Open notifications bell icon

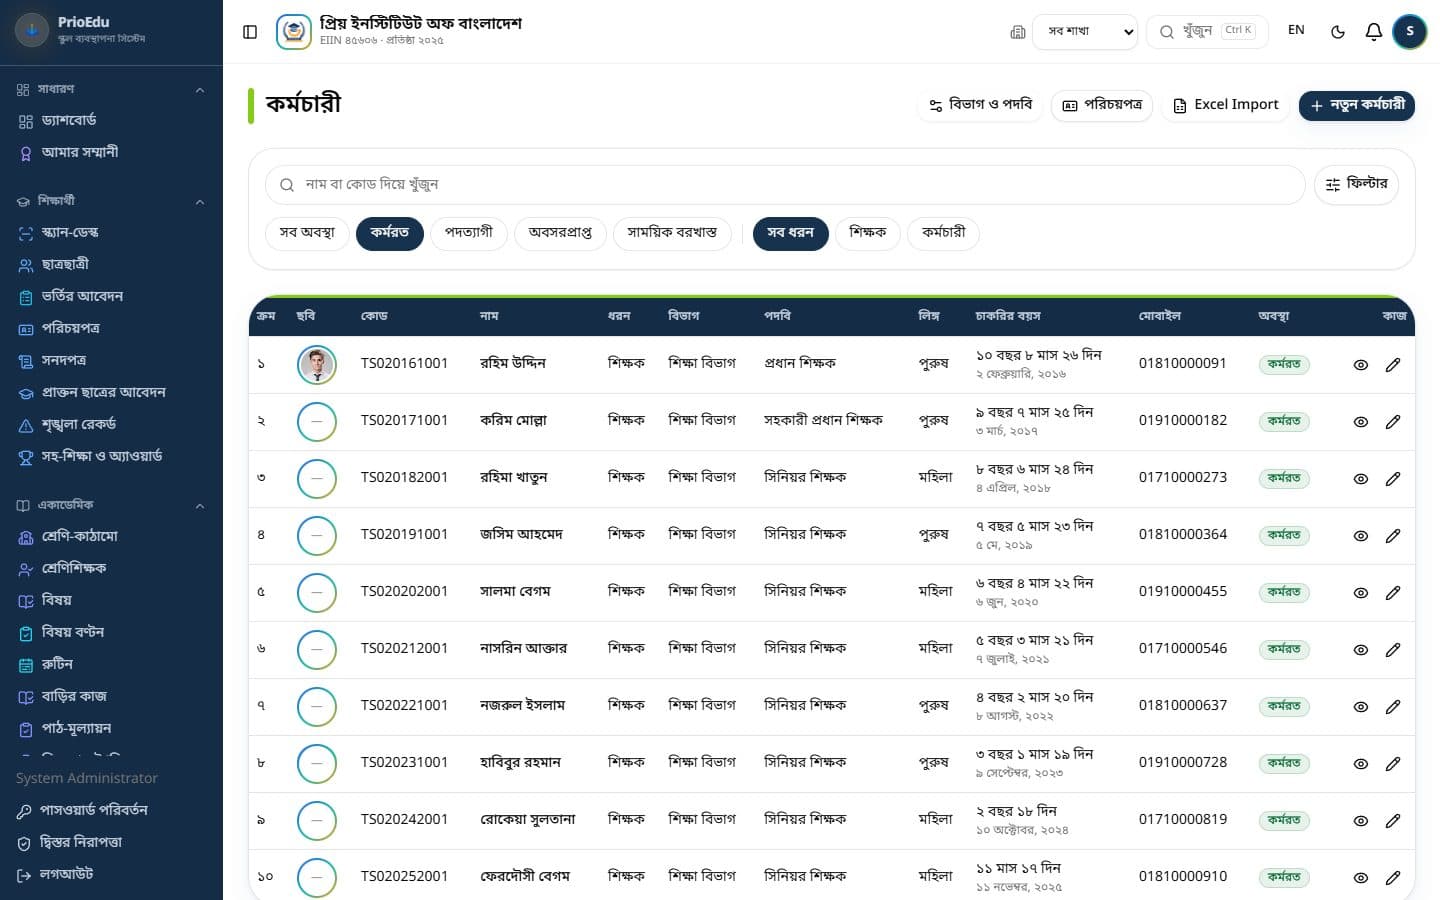[x=1374, y=32]
